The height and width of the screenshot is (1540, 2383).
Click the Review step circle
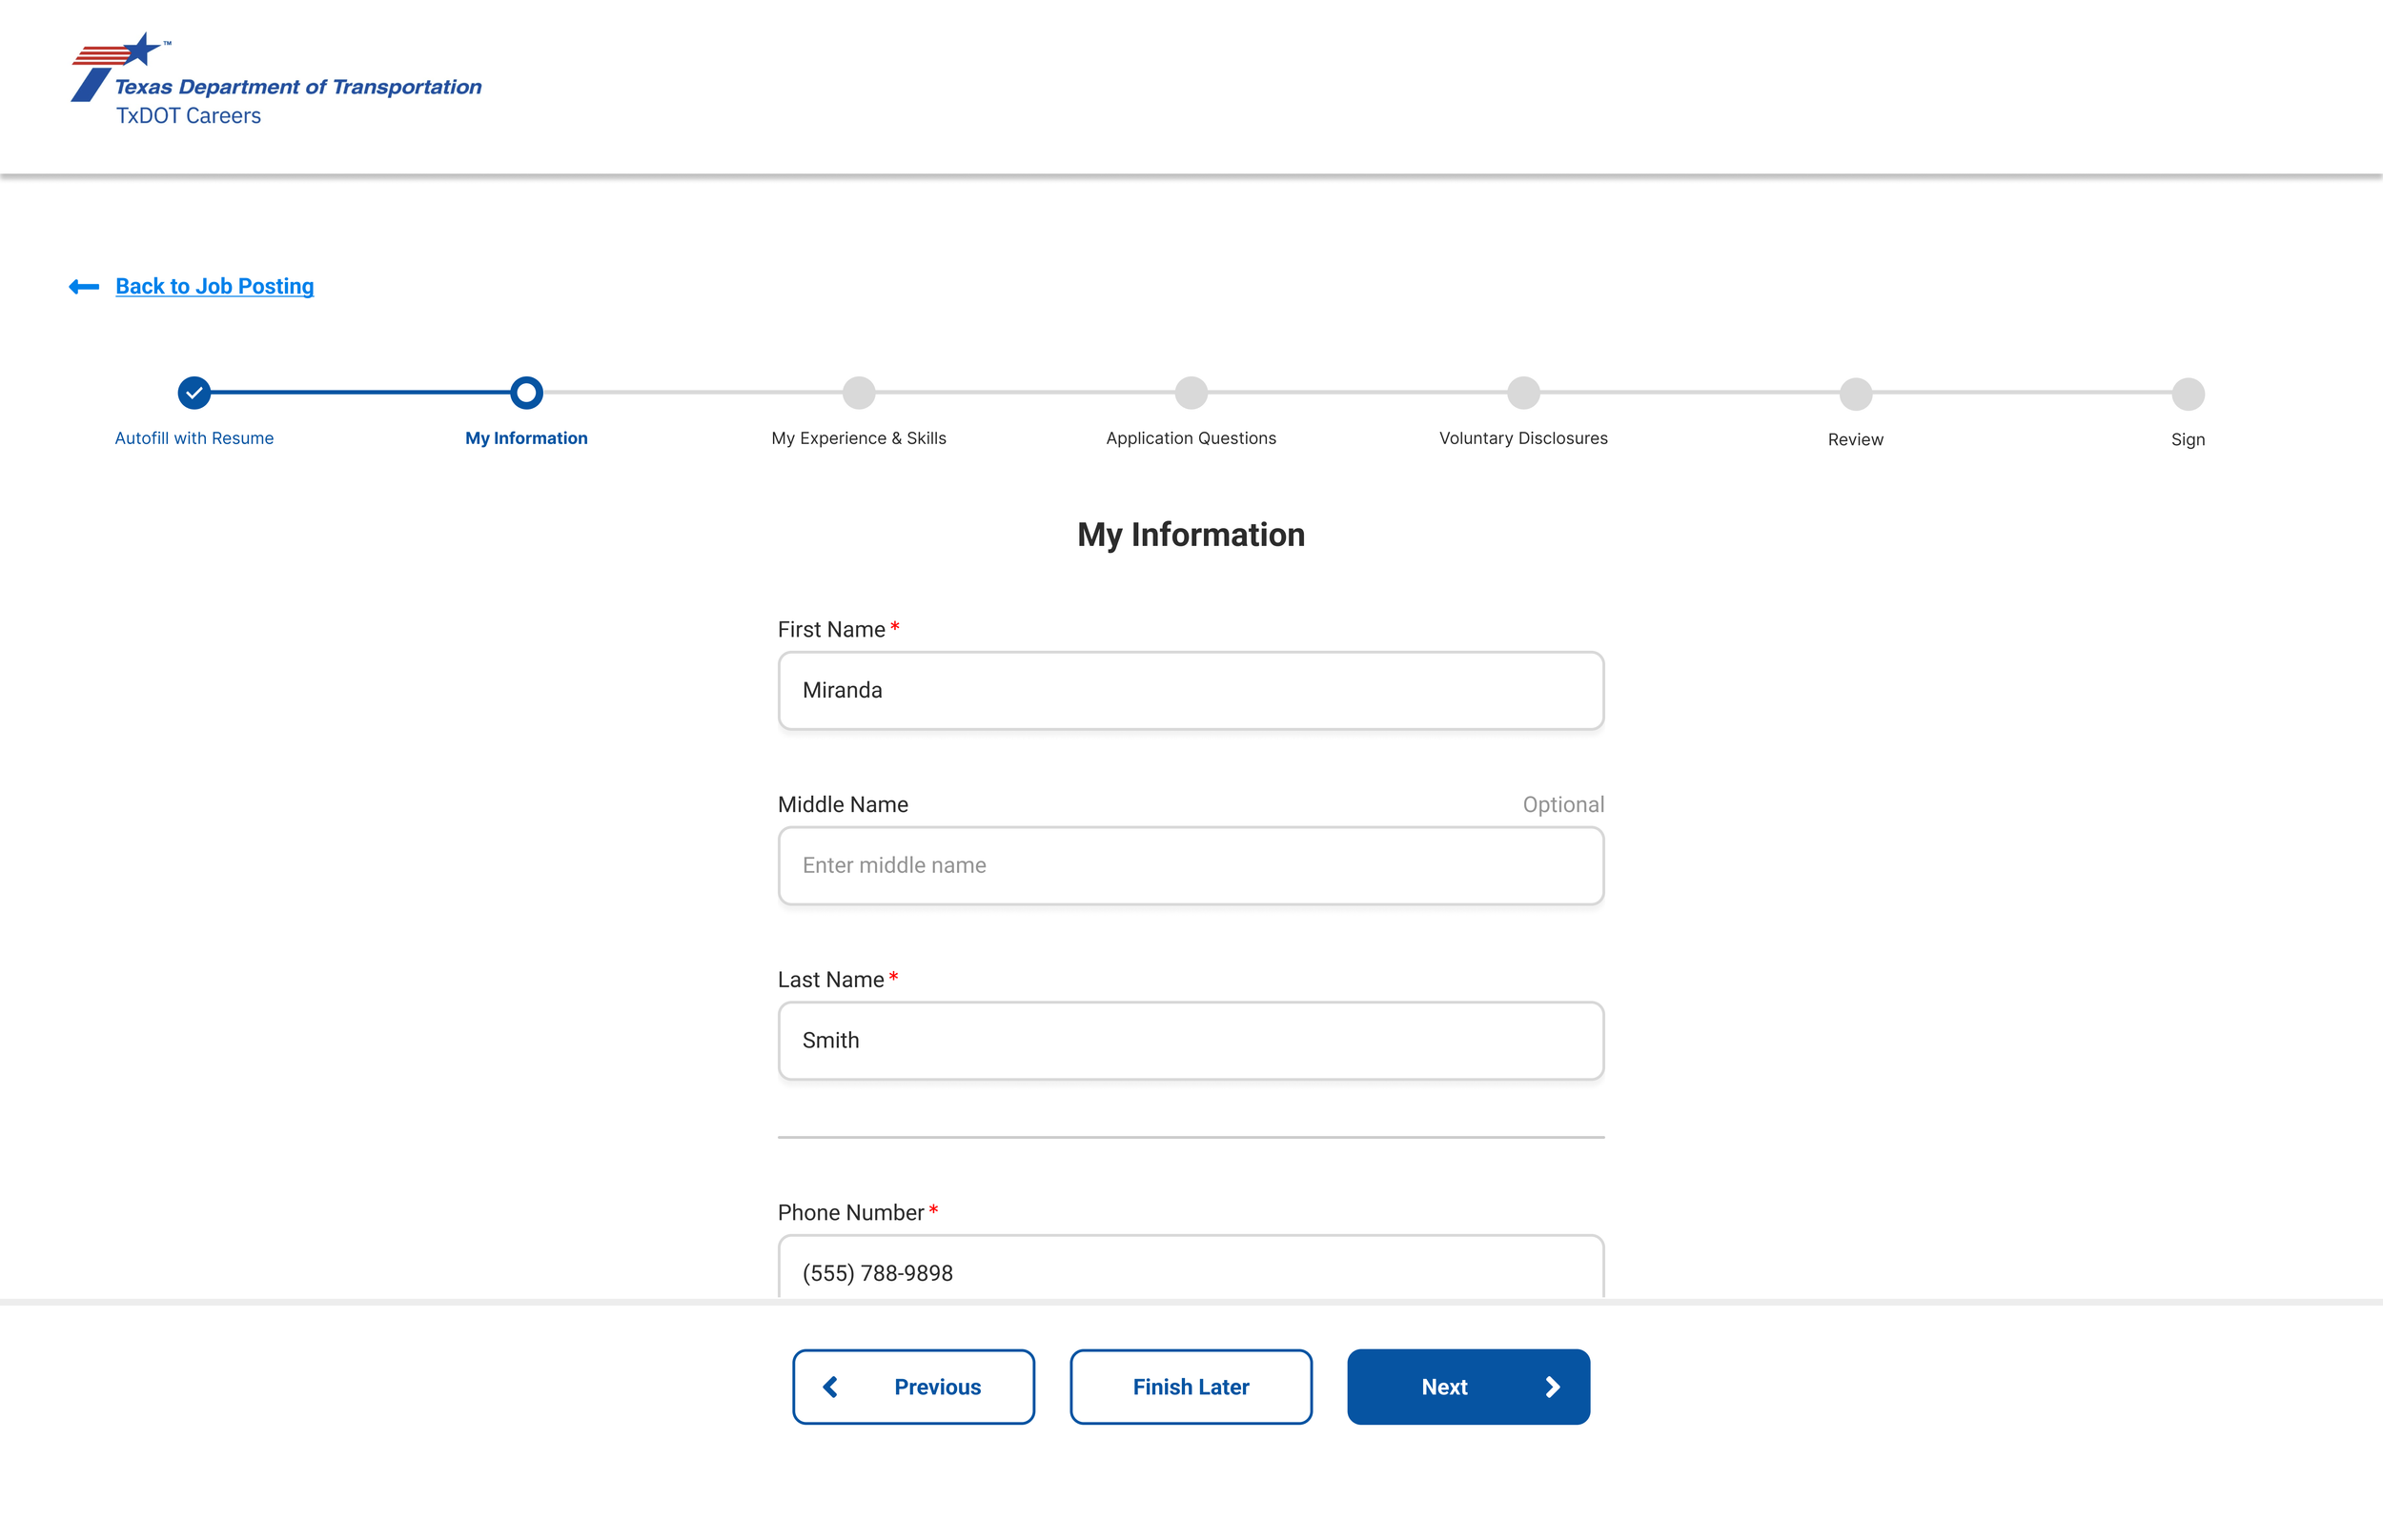coord(1855,394)
